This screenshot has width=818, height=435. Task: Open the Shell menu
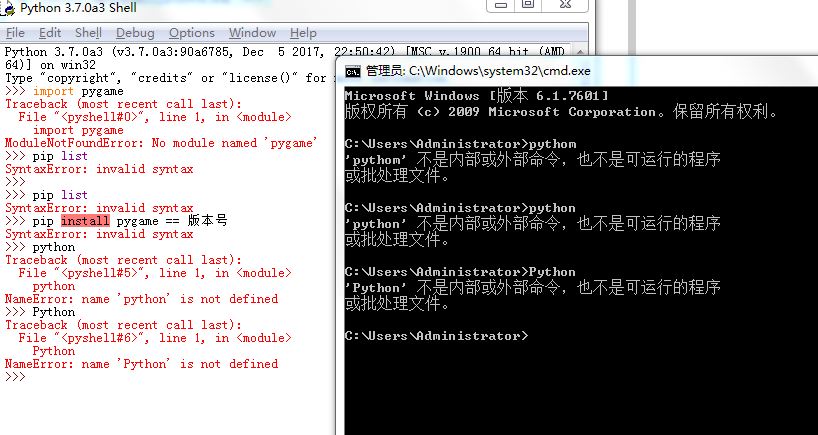(88, 33)
